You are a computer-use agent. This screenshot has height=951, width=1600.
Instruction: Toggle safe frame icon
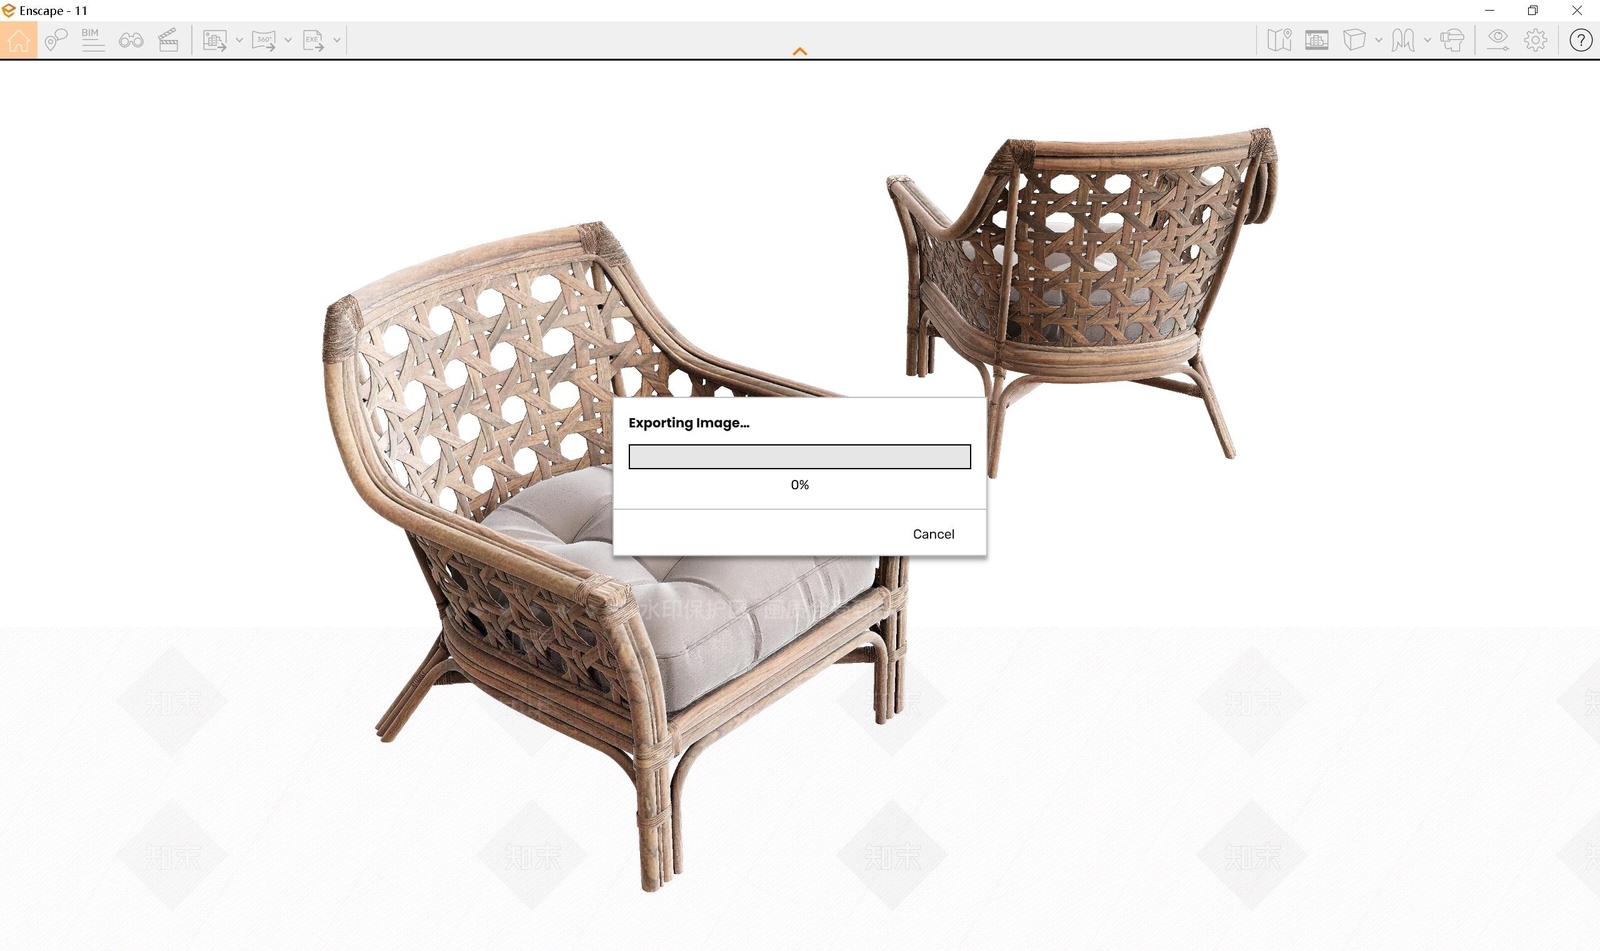coord(1317,40)
